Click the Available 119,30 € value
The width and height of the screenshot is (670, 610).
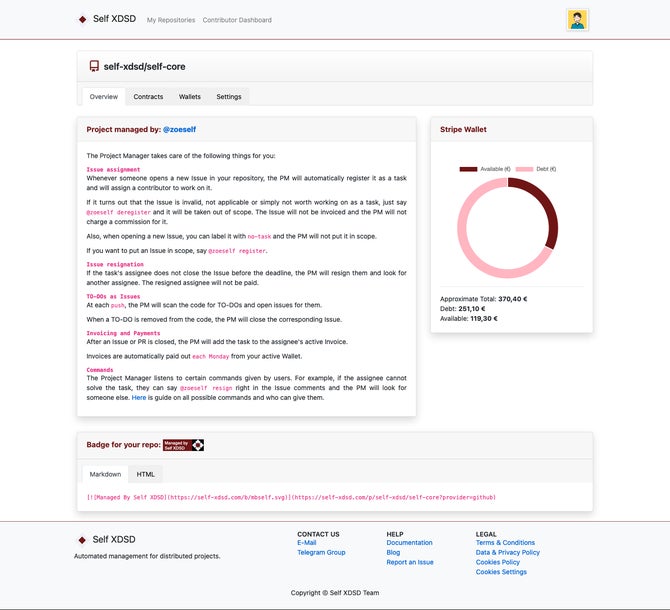pos(484,319)
